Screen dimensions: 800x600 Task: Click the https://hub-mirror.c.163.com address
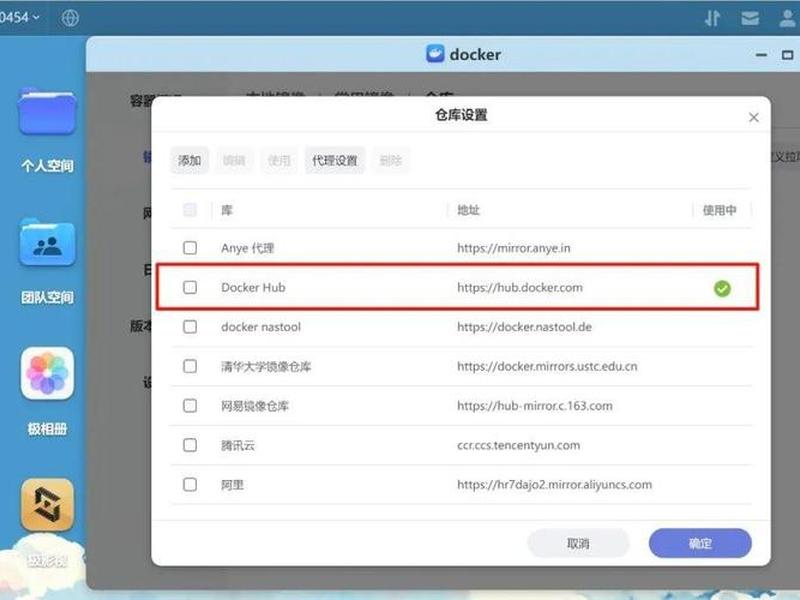point(535,406)
